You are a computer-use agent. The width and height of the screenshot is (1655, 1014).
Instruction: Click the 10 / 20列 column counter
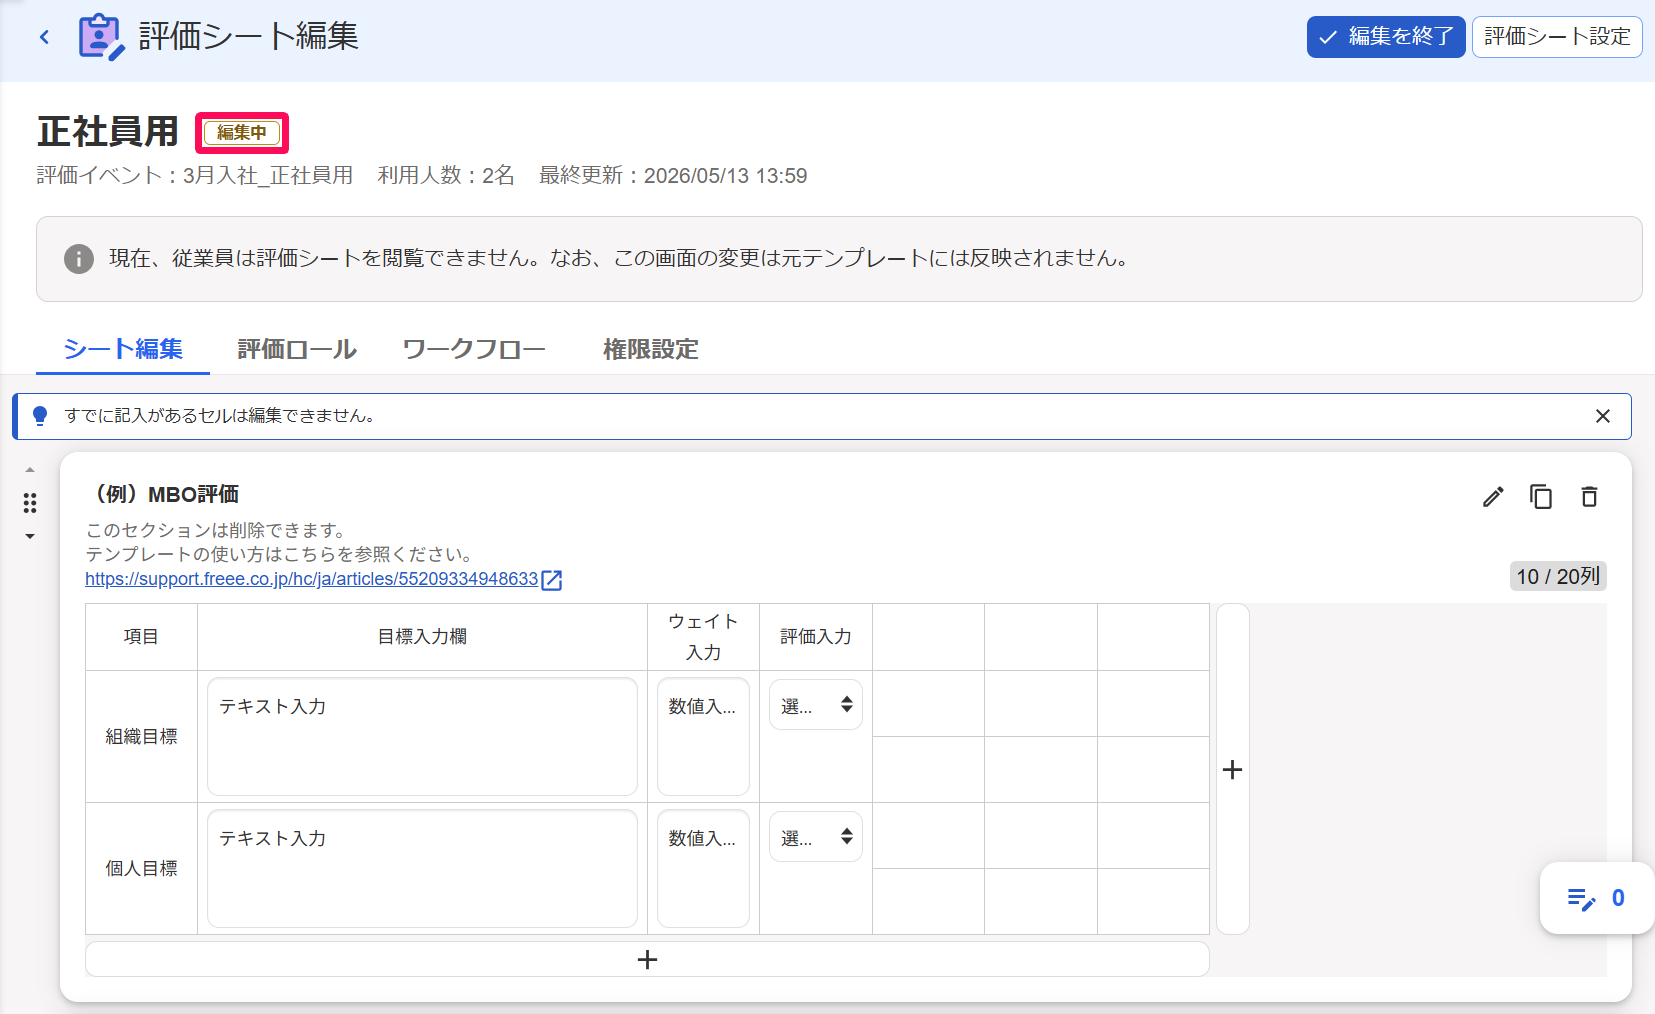point(1558,576)
